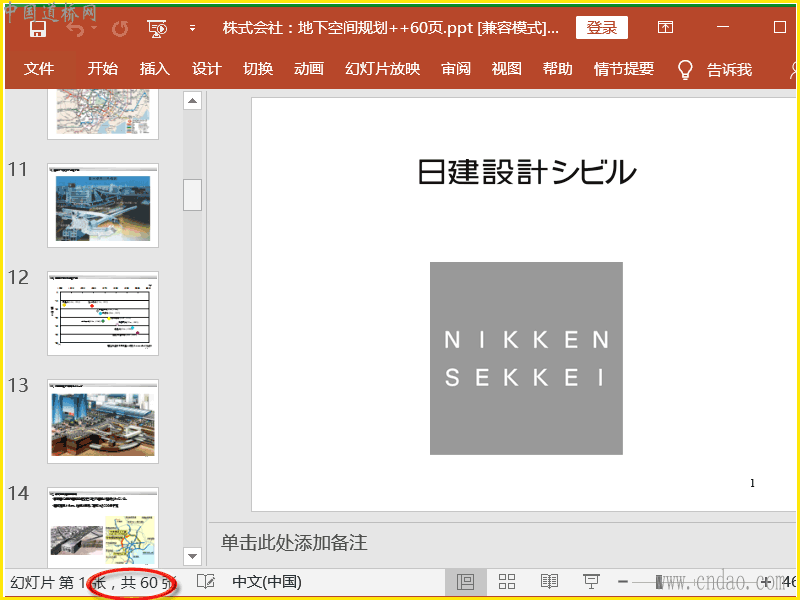Open the Ribbon Display Options icon
The height and width of the screenshot is (600, 800).
click(x=665, y=28)
